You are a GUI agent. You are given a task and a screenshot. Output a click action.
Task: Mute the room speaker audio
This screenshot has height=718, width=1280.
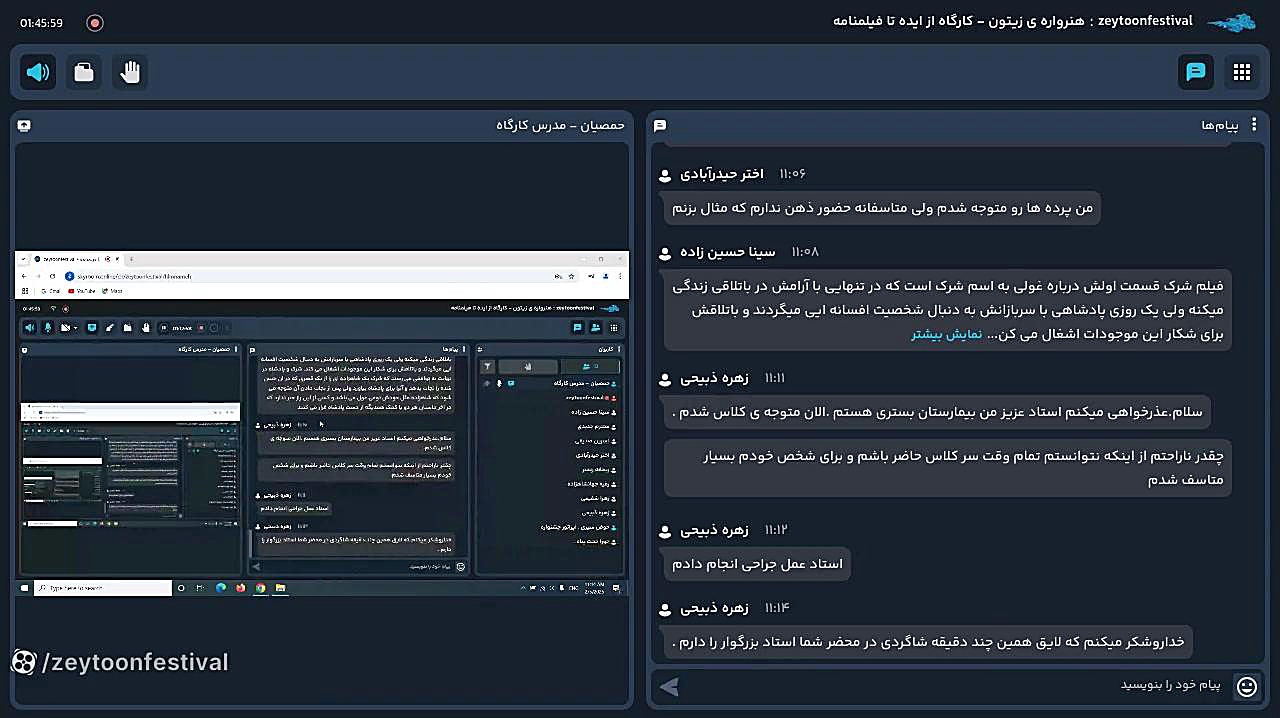pos(38,72)
